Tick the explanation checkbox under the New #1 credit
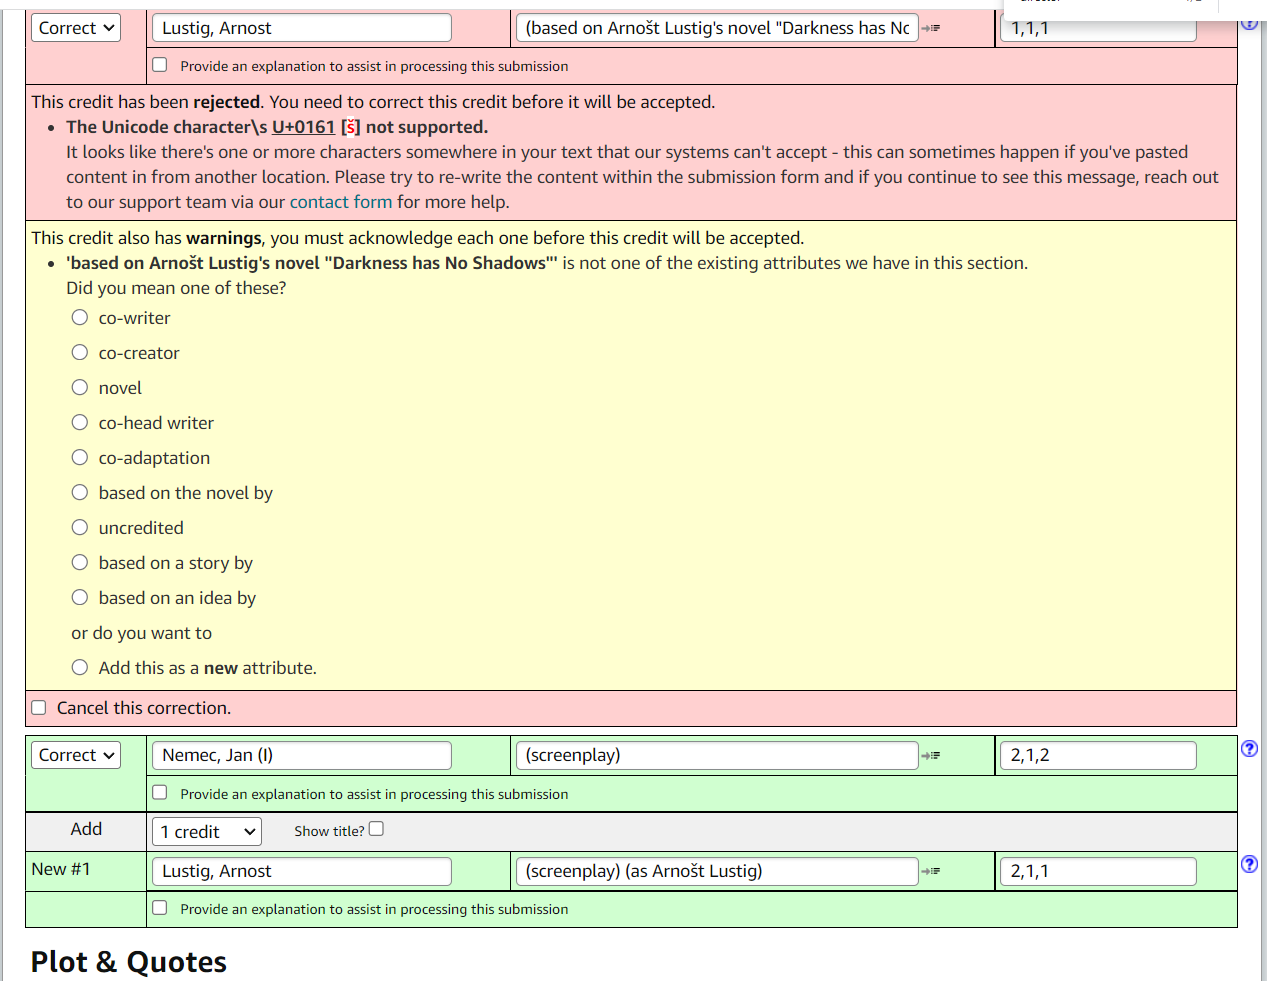This screenshot has height=981, width=1267. pos(160,908)
